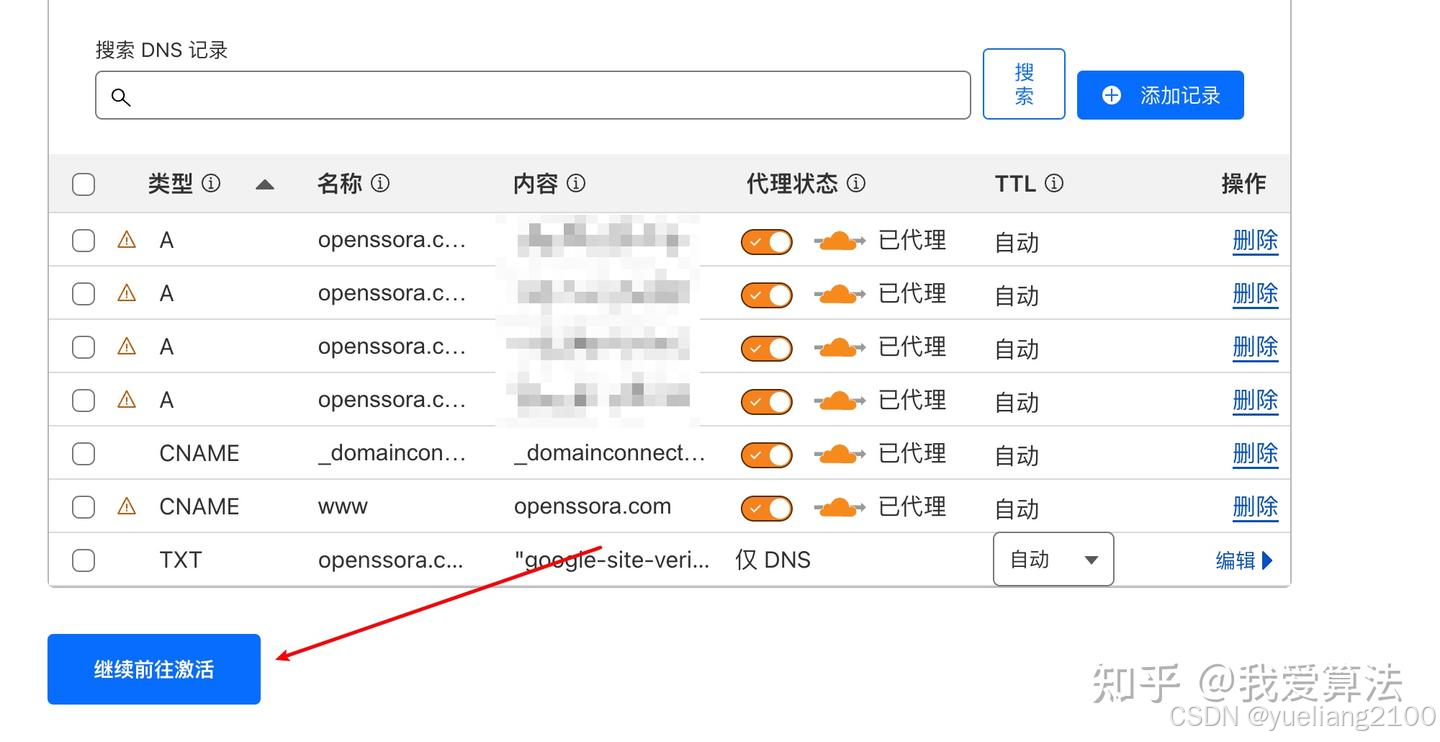Select the TXT record checkbox
This screenshot has height=742, width=1440.
(84, 560)
